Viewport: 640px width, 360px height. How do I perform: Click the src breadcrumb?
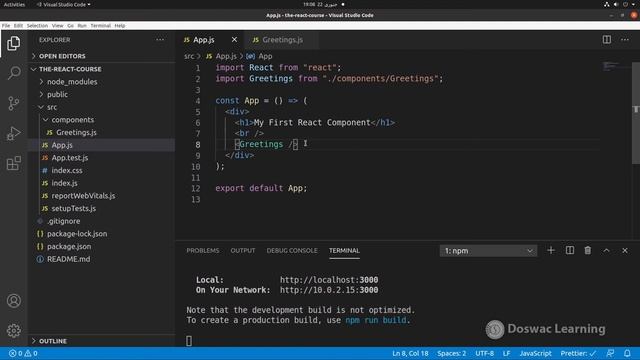(189, 56)
